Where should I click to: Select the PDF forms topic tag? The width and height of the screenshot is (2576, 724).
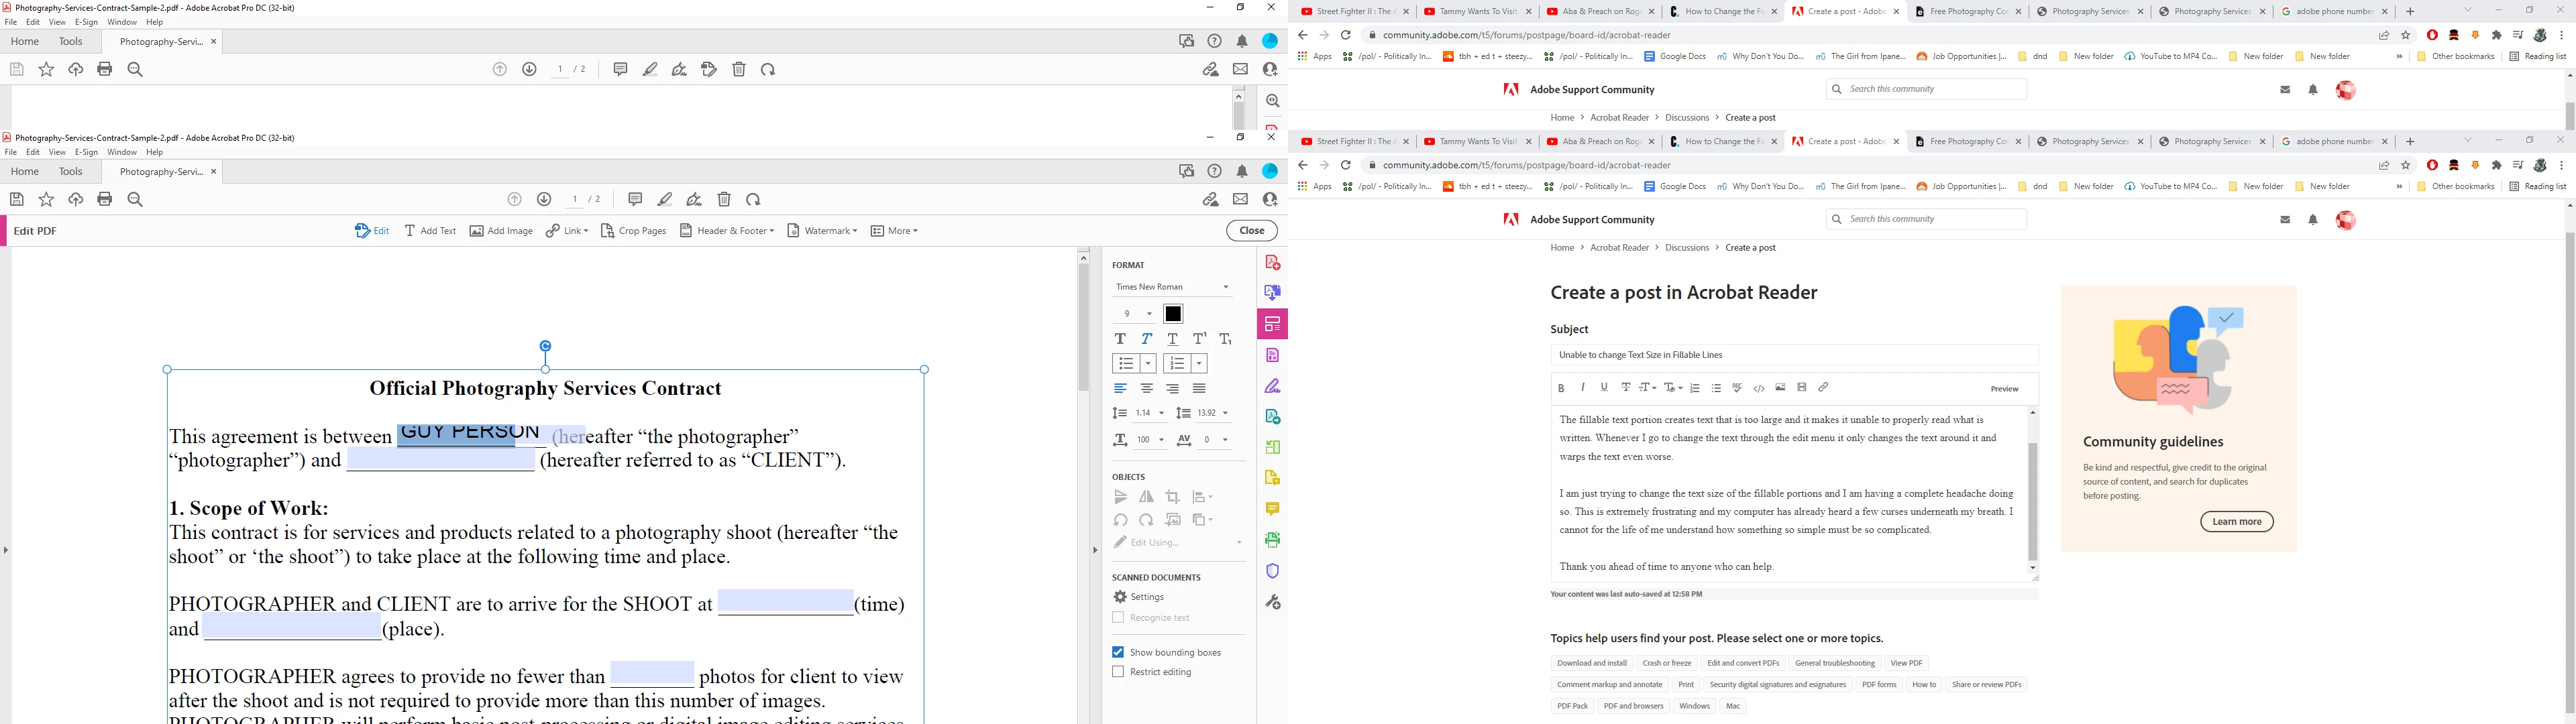[1878, 685]
